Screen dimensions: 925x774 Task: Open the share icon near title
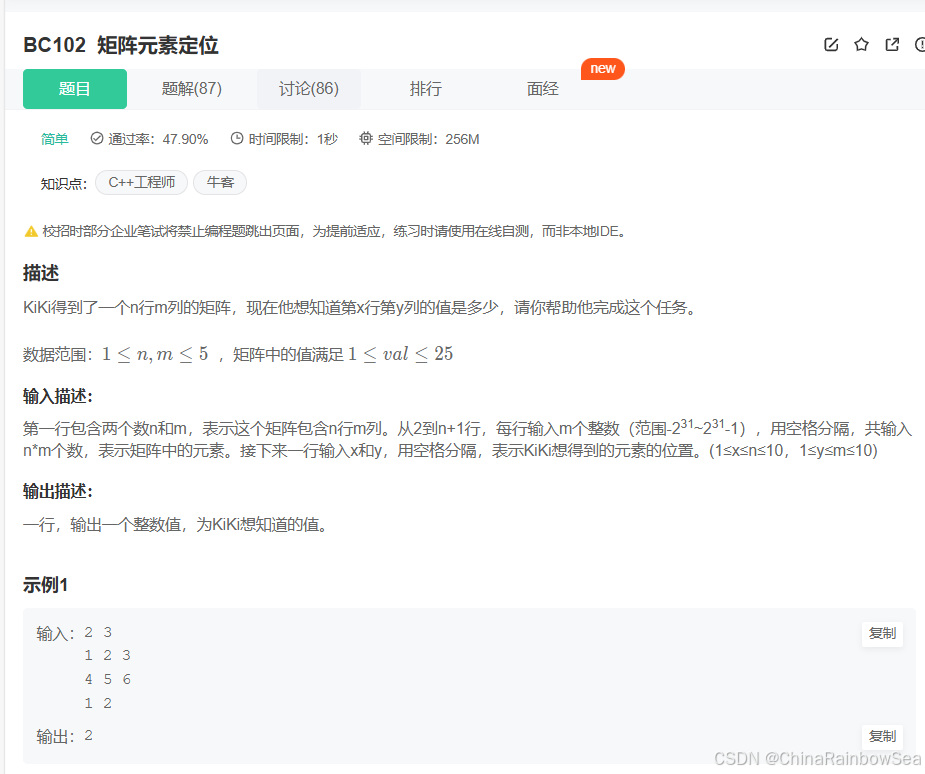click(x=892, y=45)
